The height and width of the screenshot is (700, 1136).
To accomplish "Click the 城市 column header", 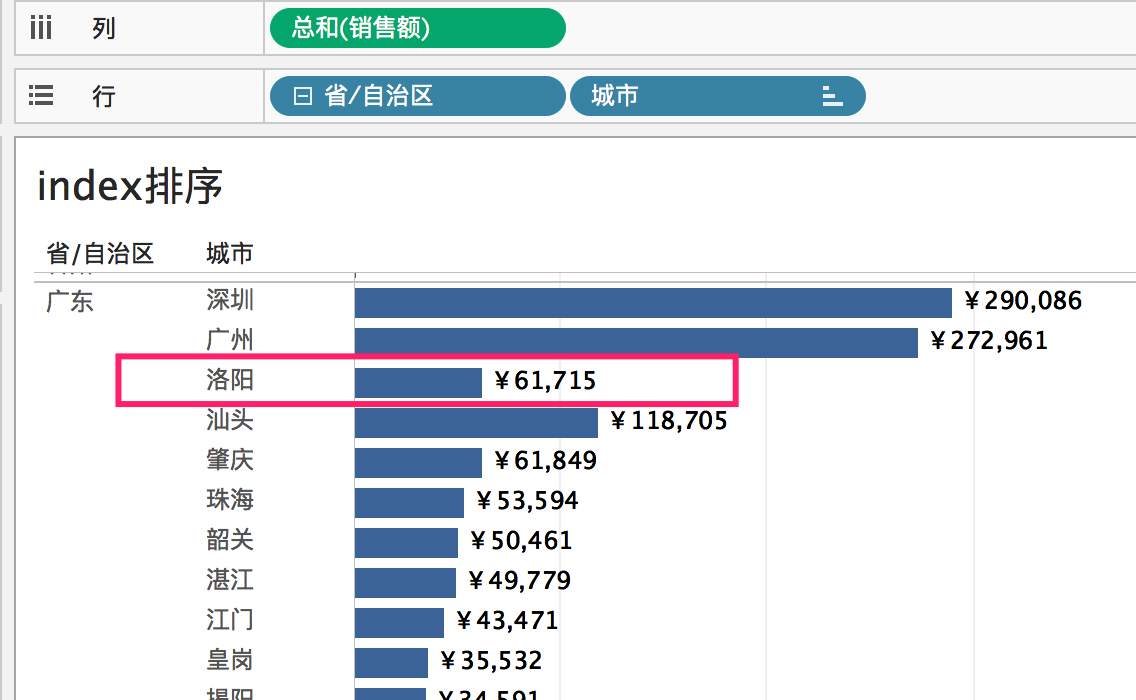I will click(229, 253).
